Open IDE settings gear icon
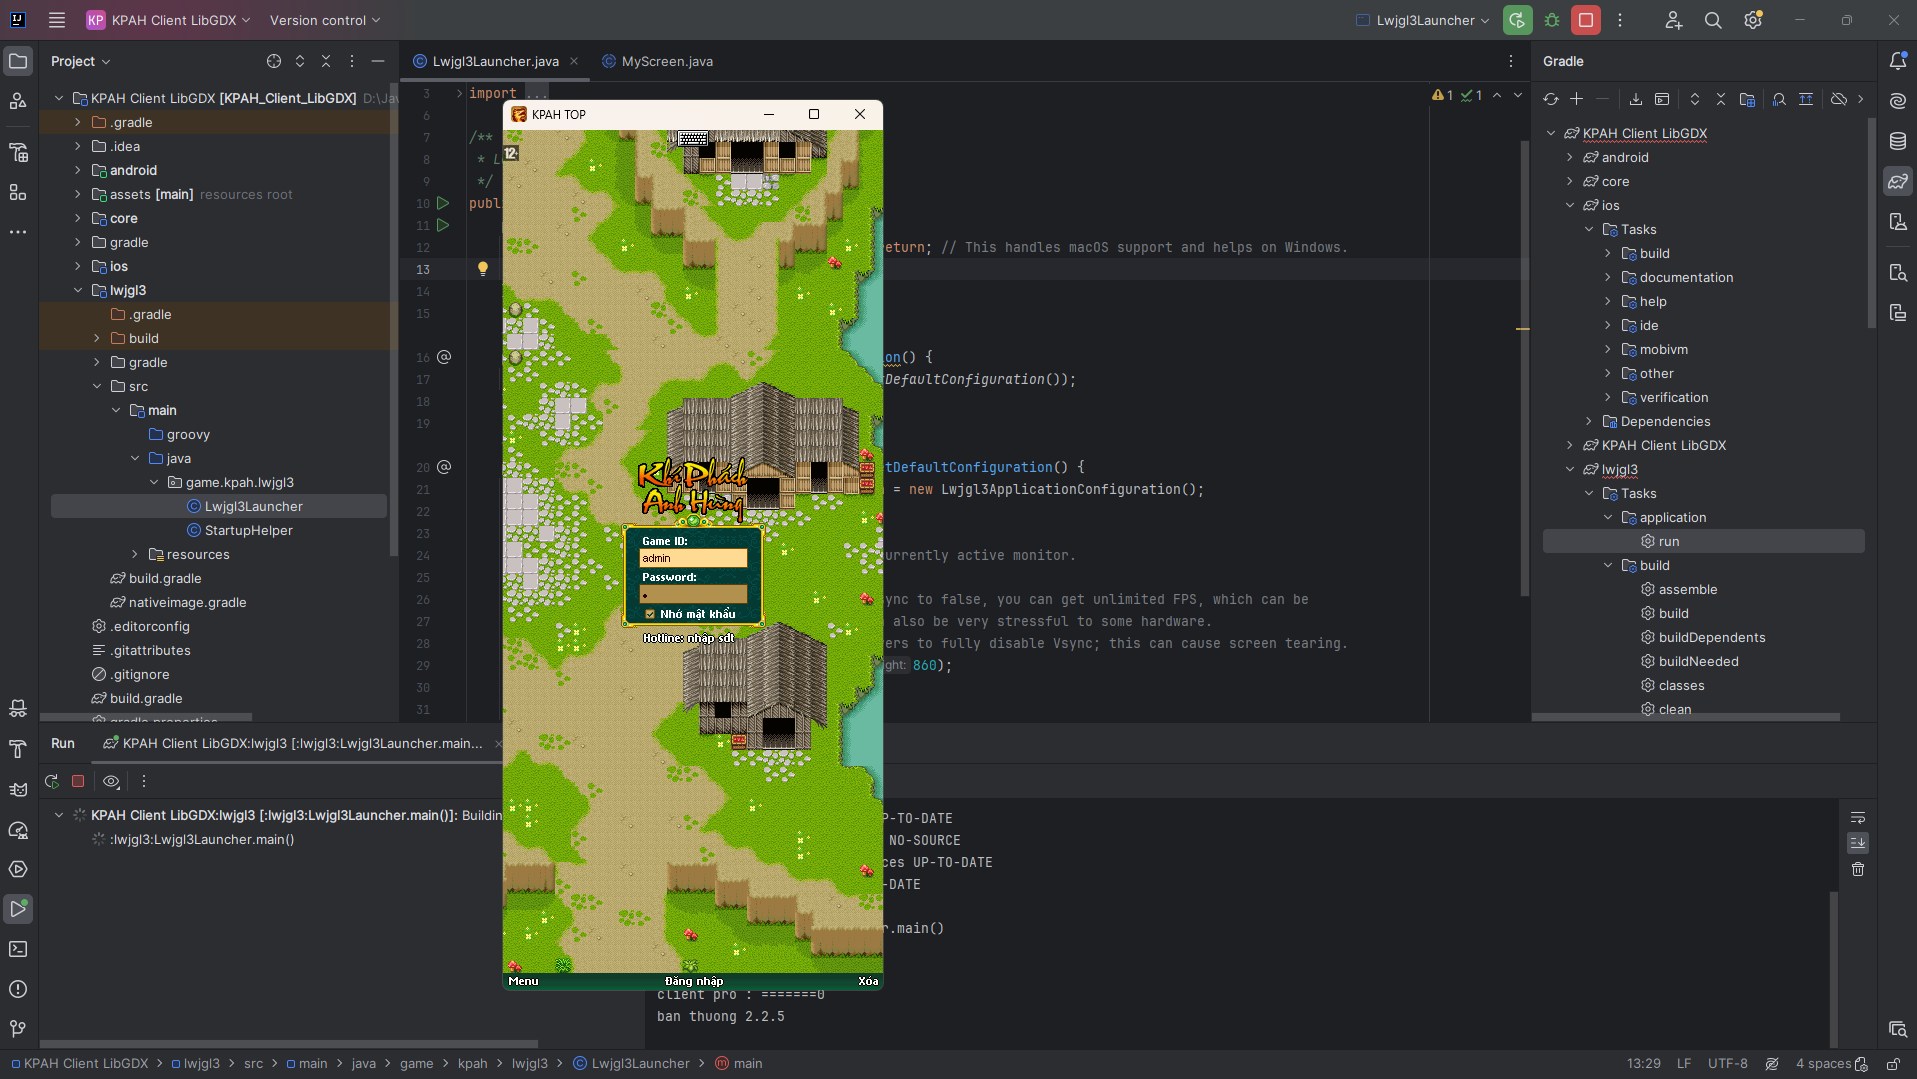Screen dimensions: 1917x1079 click(x=1753, y=20)
